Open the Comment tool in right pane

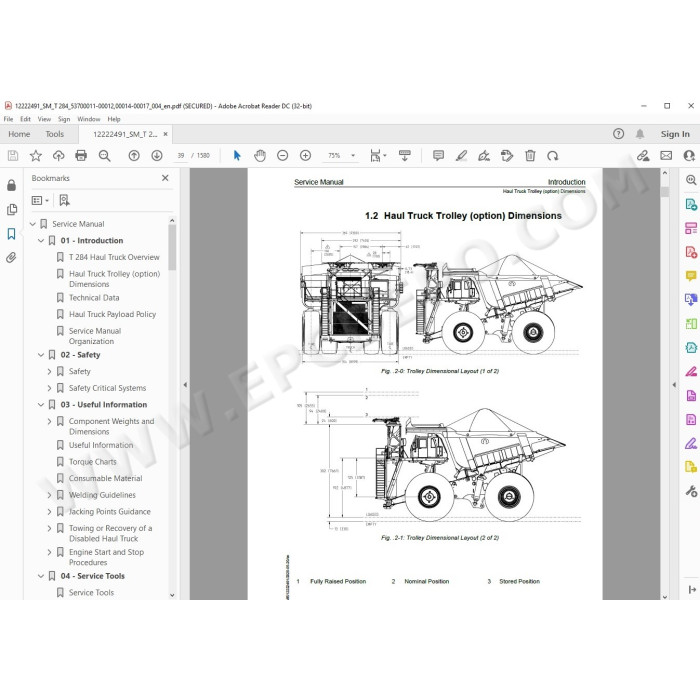pos(691,275)
